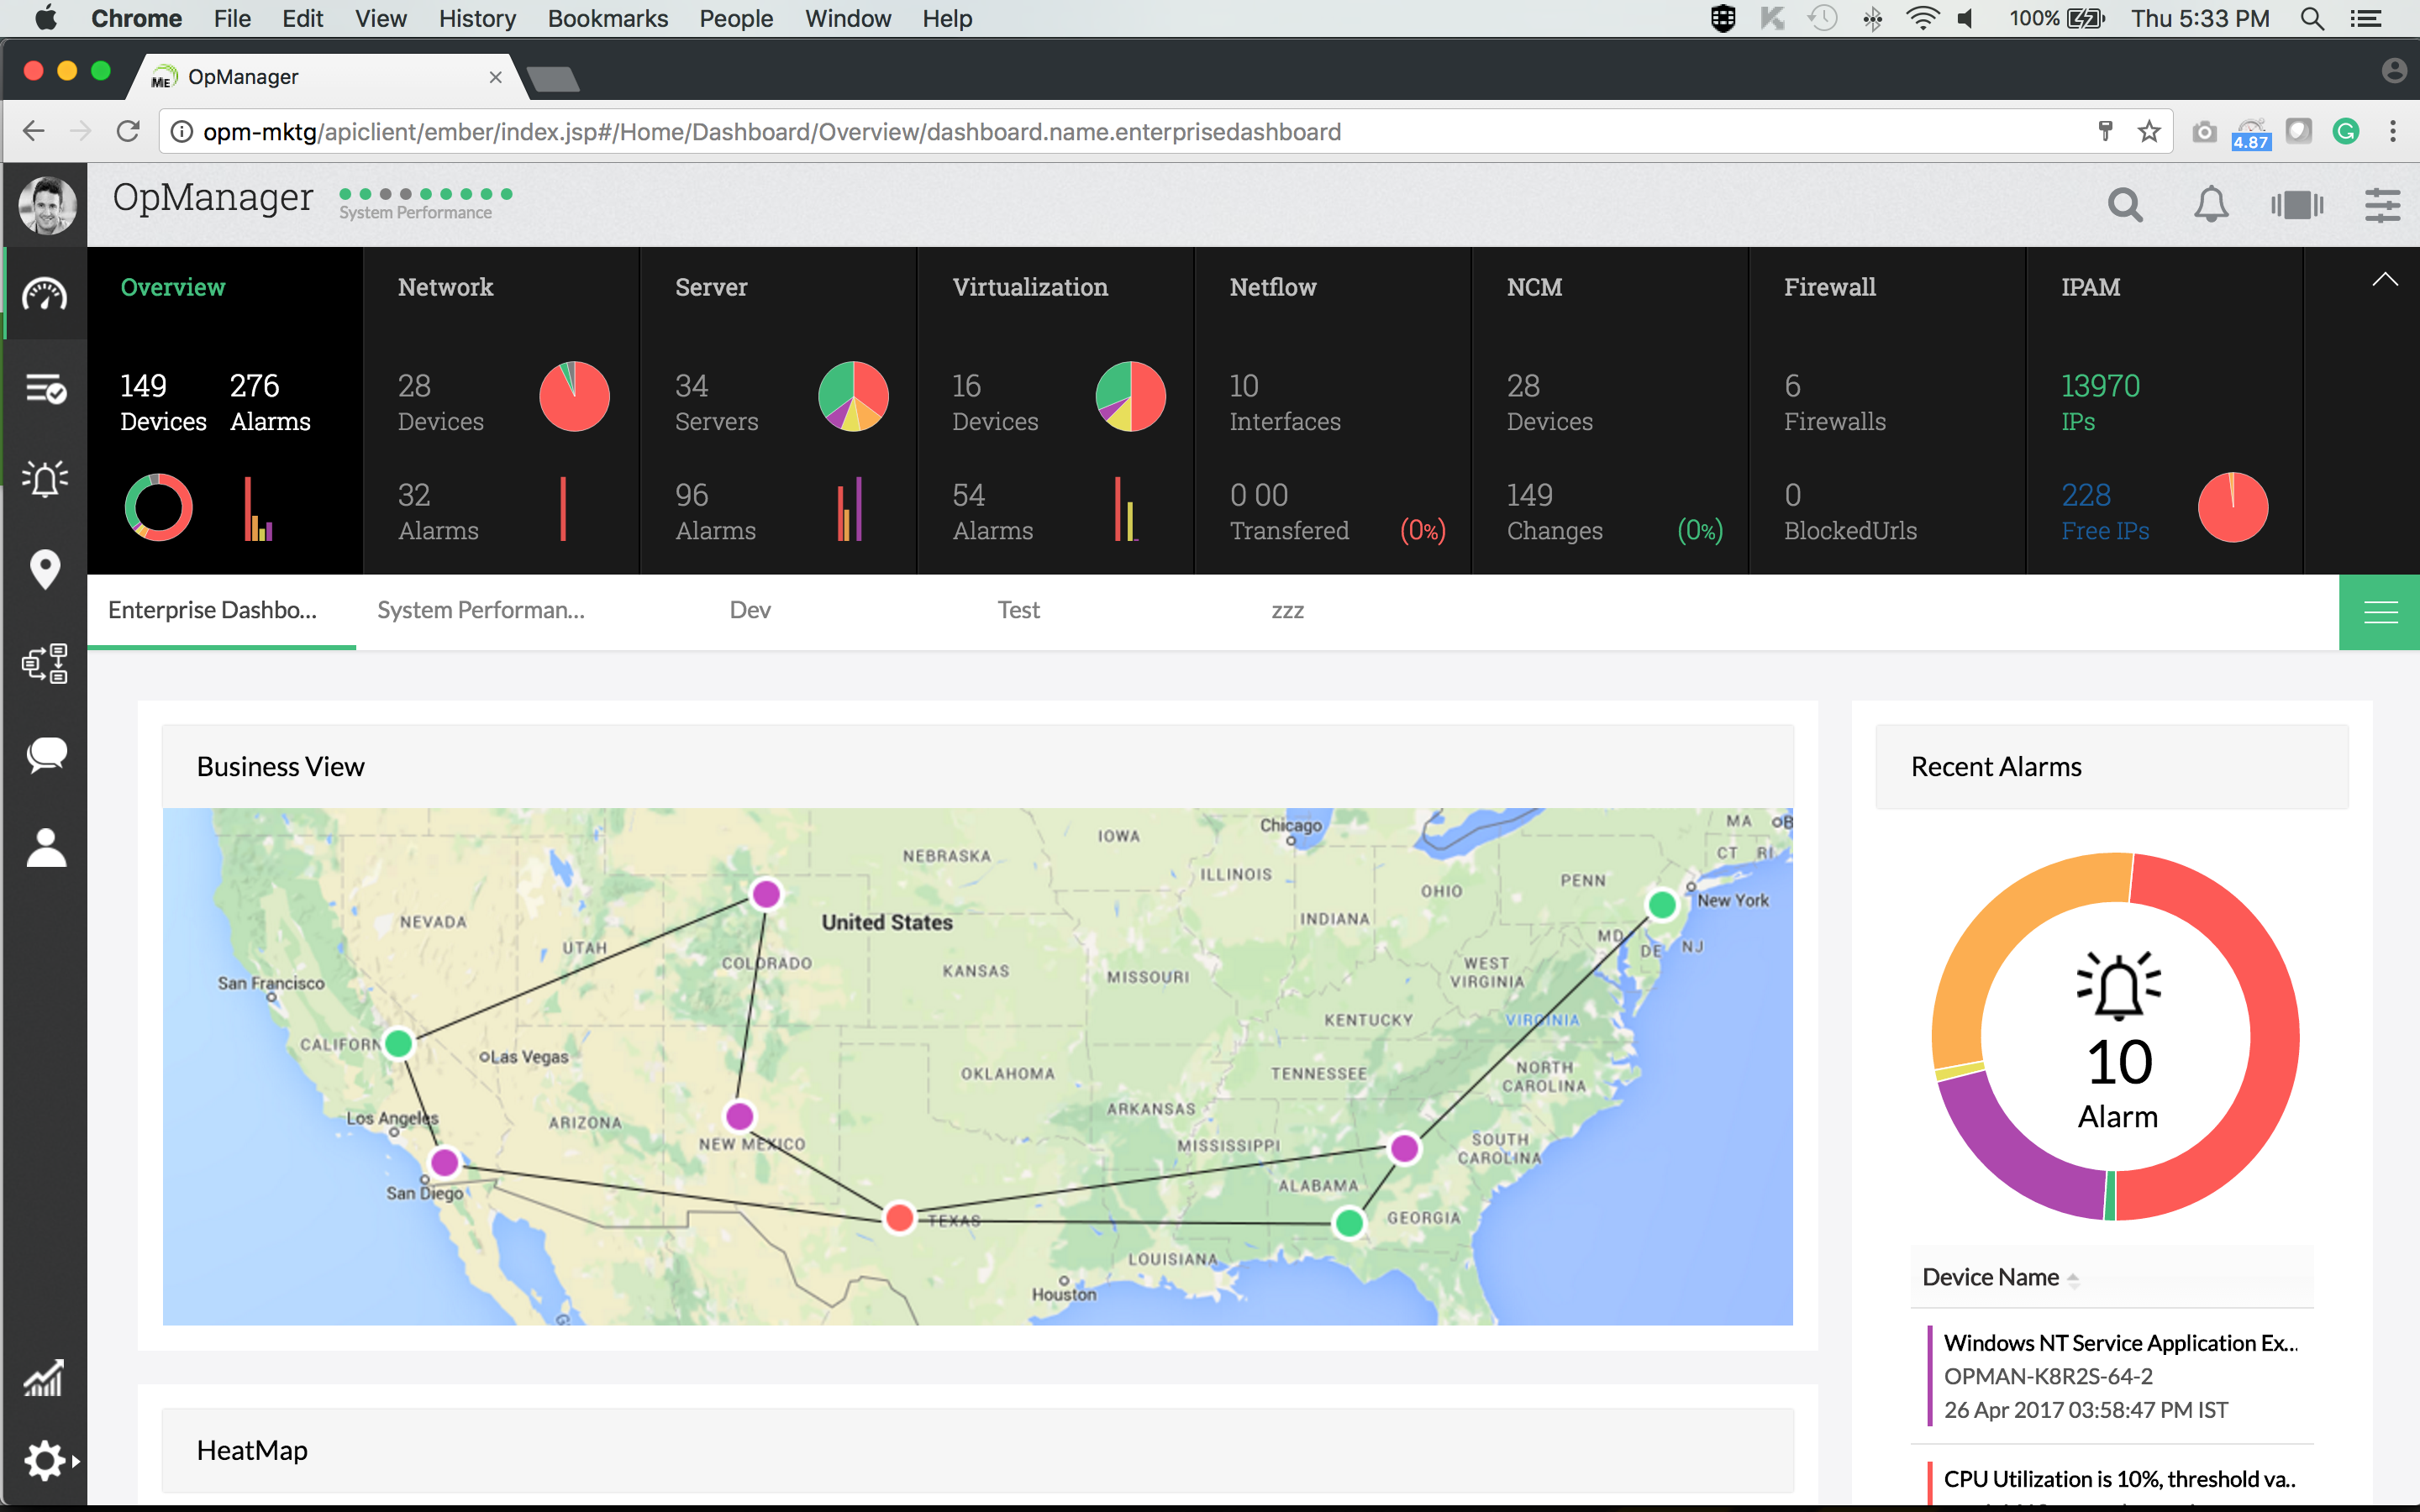Open the NCM summary section

1534,288
